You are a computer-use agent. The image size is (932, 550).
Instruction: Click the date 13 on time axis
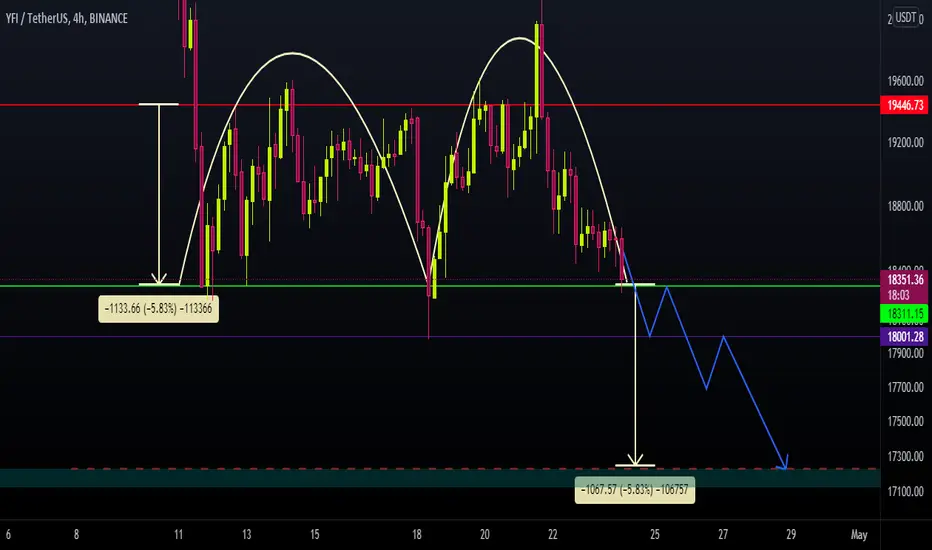click(247, 535)
